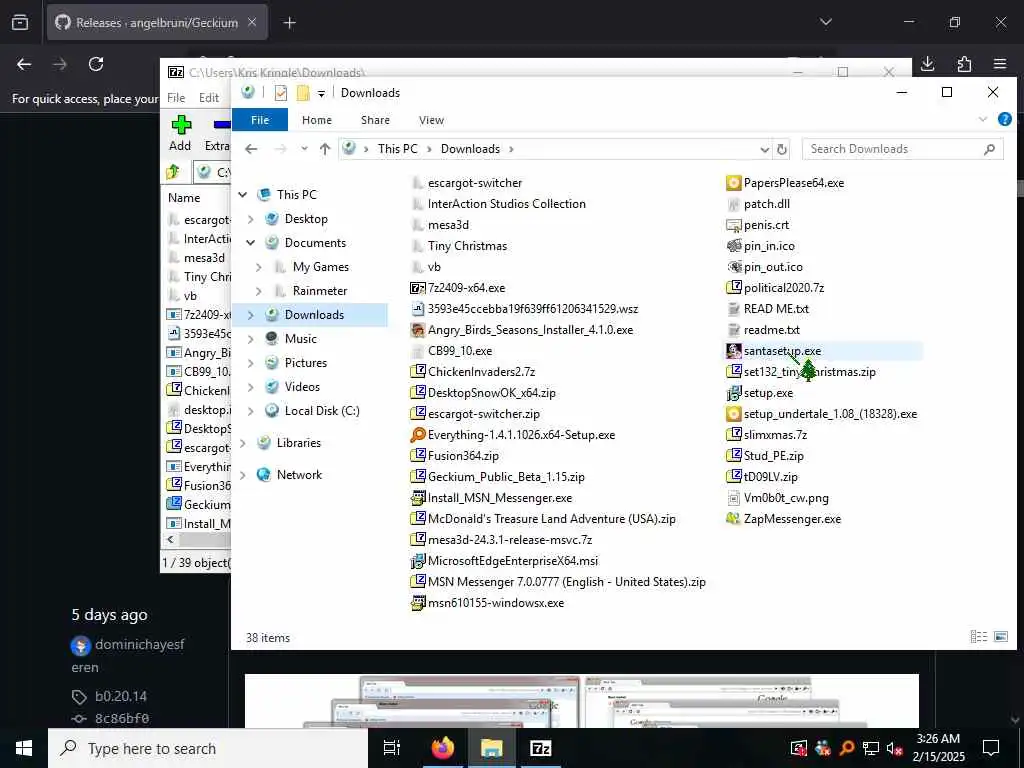Screen dimensions: 1024x768
Task: Open Firefox from the taskbar
Action: pyautogui.click(x=443, y=748)
